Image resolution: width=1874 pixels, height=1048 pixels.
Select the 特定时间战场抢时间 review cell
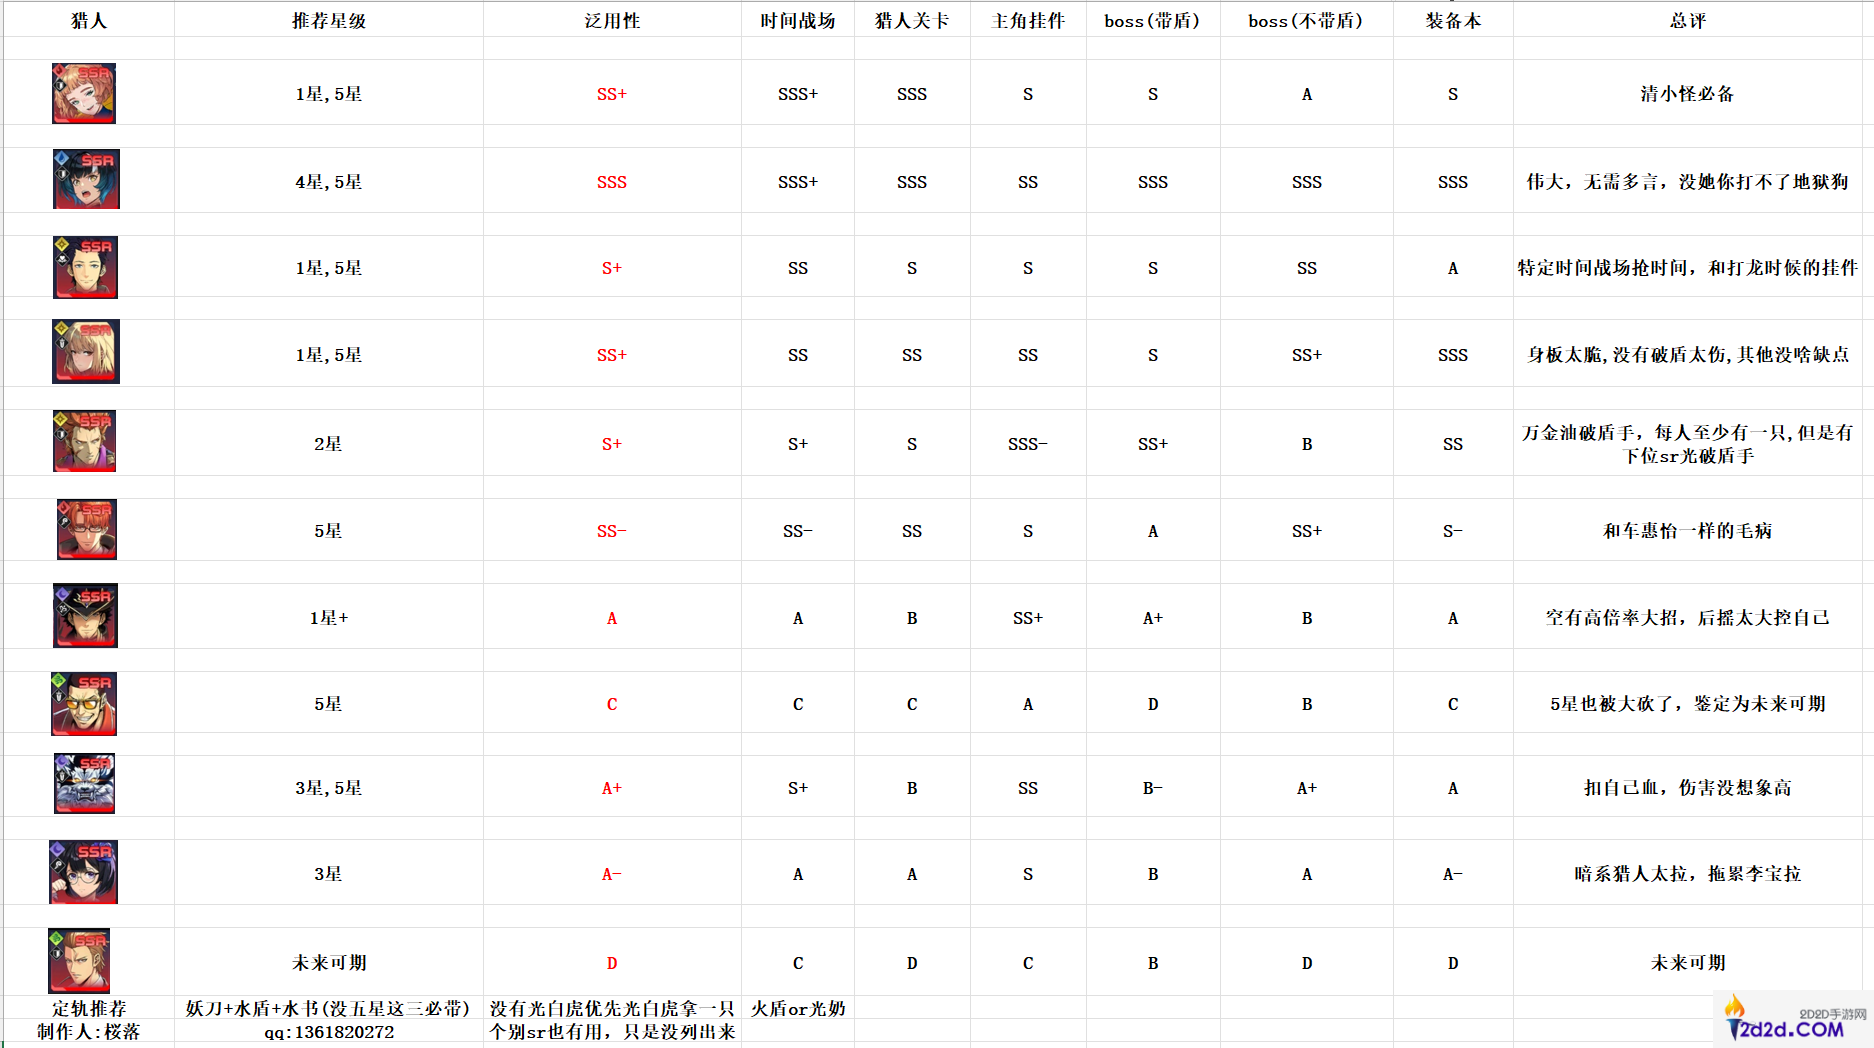click(x=1688, y=267)
